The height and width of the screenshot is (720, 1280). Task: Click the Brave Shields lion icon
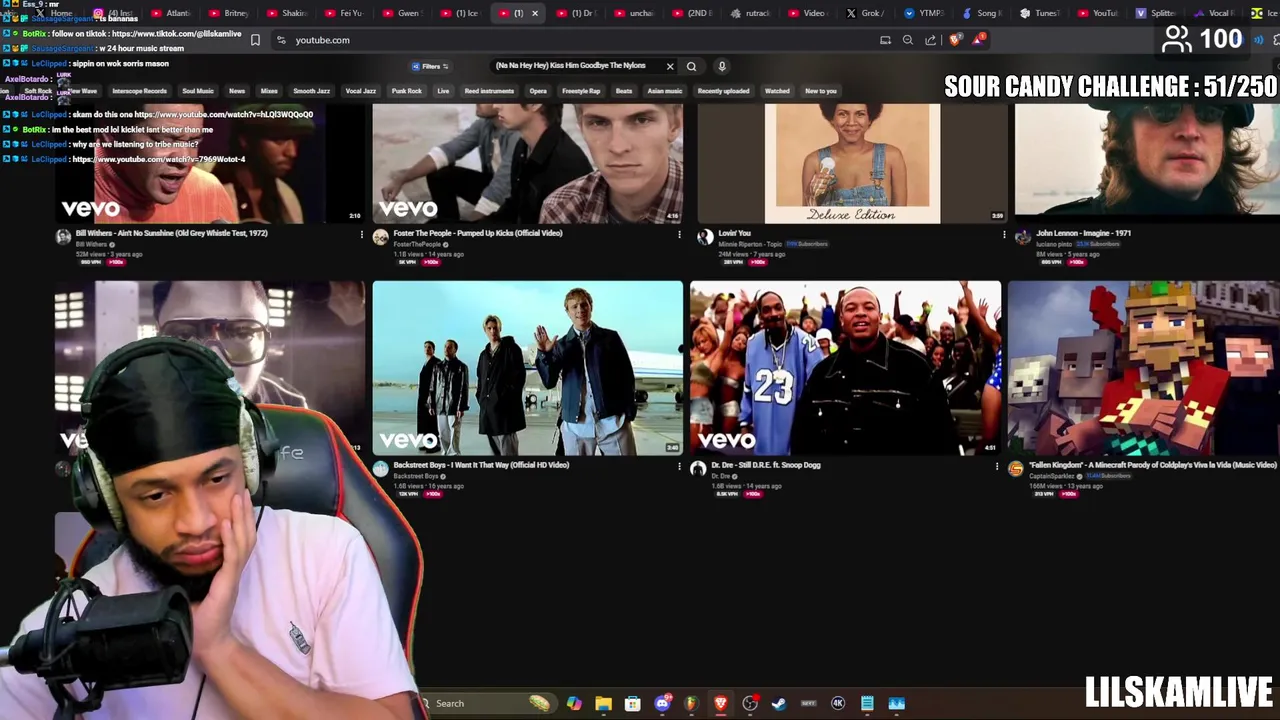point(955,40)
